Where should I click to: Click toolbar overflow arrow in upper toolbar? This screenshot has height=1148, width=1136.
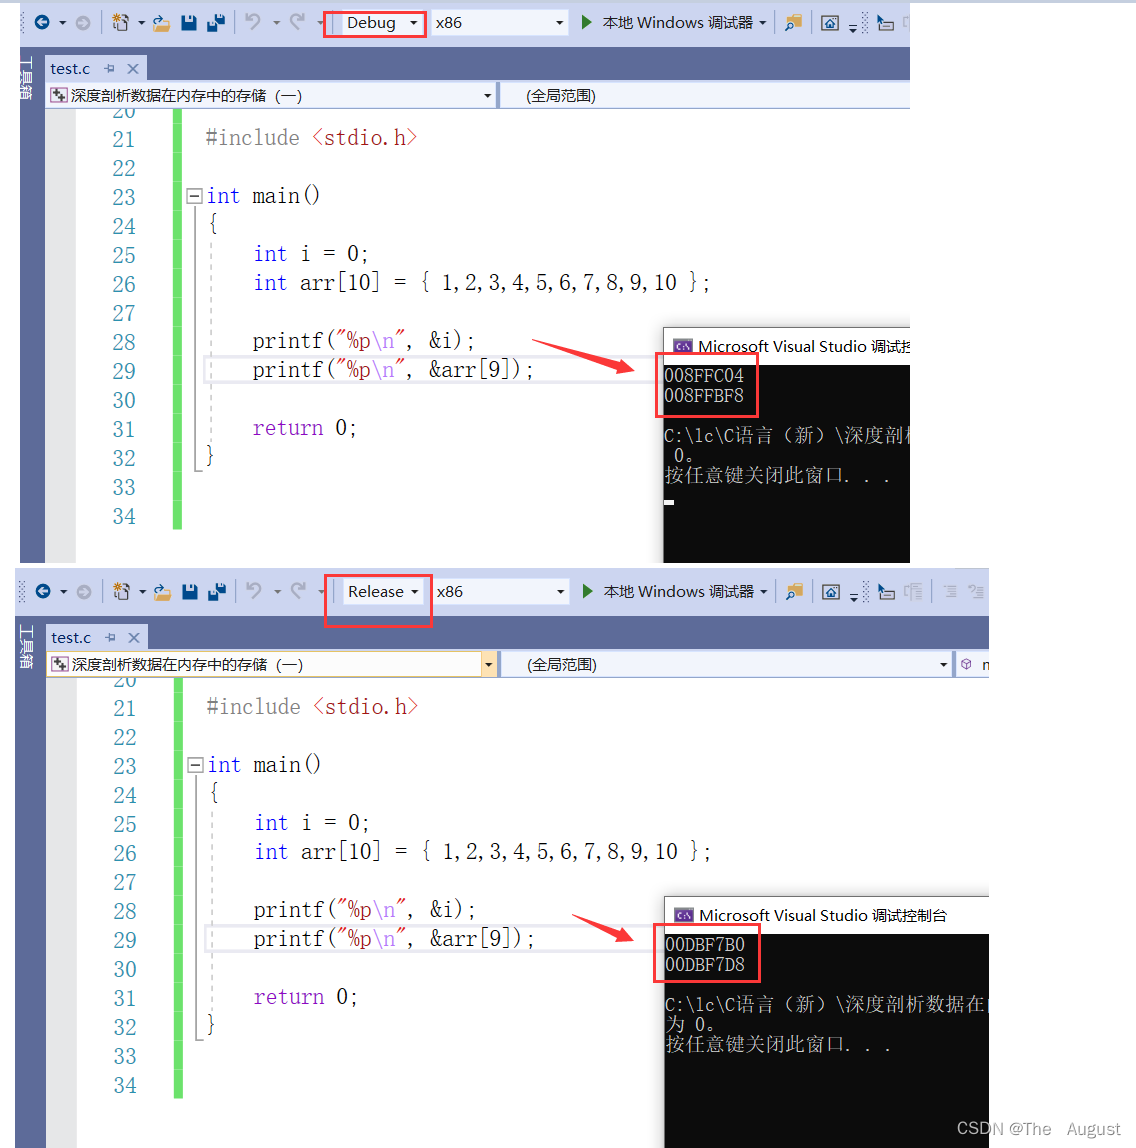coord(853,28)
